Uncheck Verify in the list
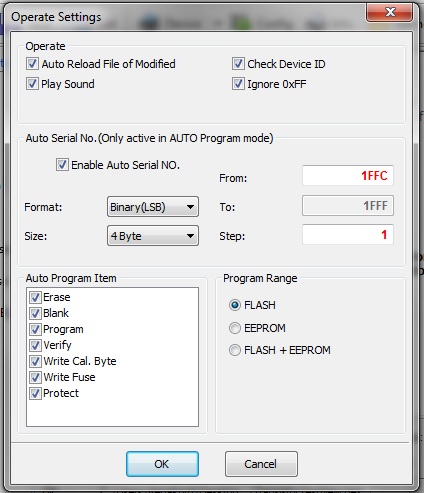The width and height of the screenshot is (424, 493). point(35,345)
